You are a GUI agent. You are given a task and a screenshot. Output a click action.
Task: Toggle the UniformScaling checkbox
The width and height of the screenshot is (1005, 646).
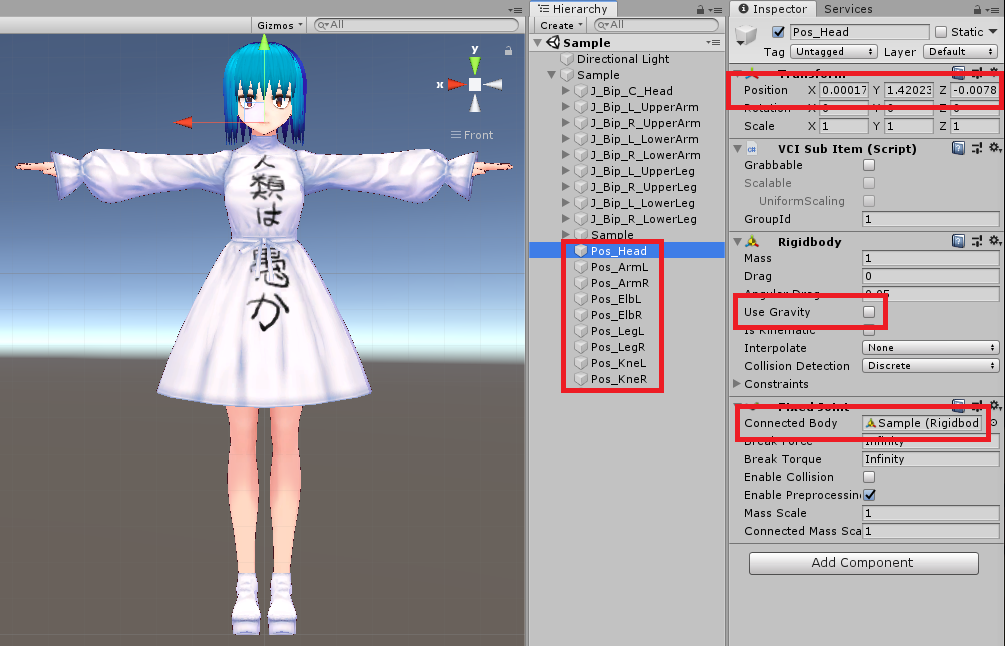pos(869,201)
